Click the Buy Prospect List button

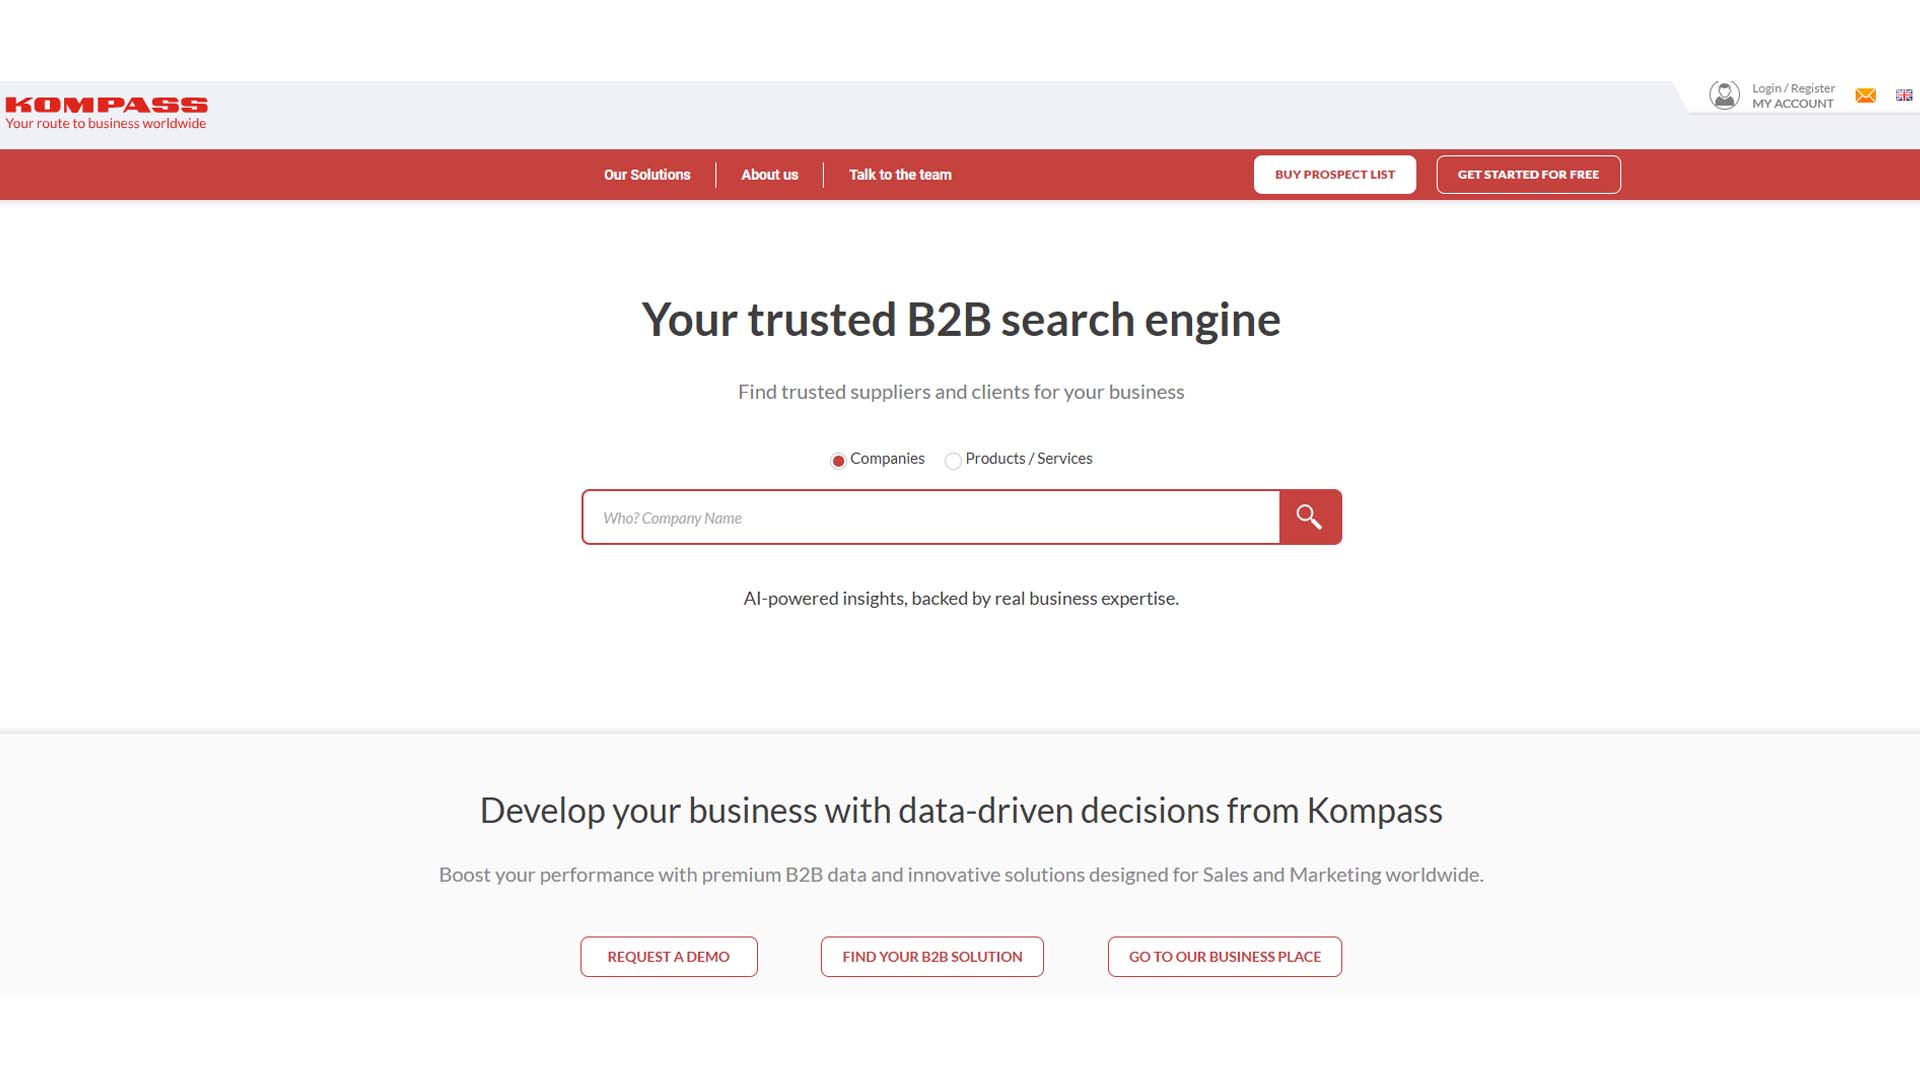[x=1334, y=175]
